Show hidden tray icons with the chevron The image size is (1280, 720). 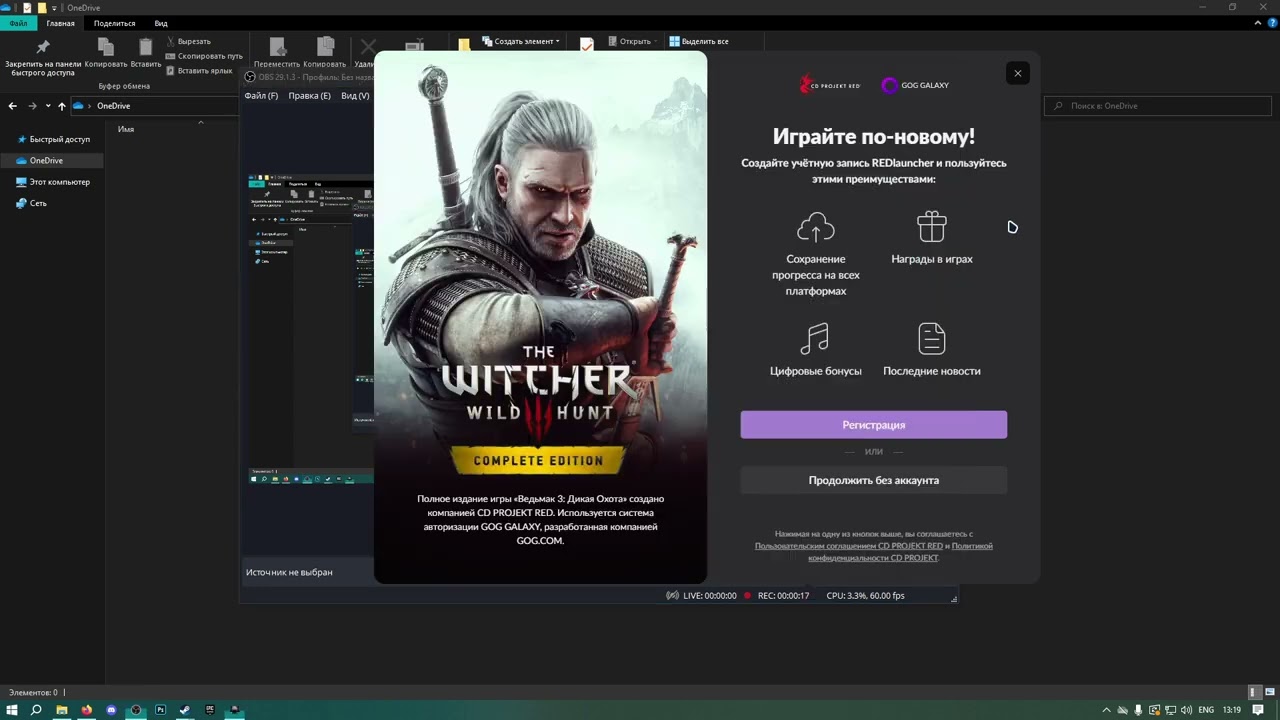pos(1106,710)
